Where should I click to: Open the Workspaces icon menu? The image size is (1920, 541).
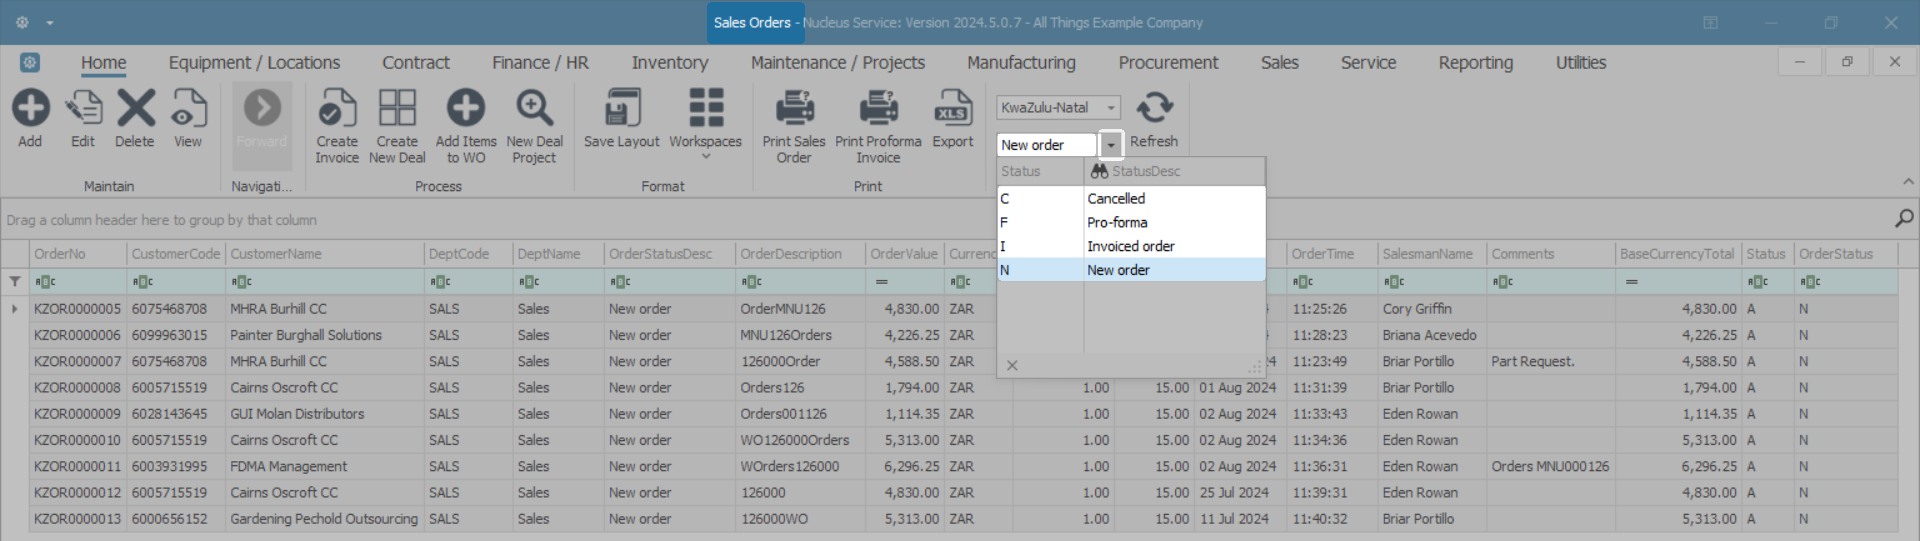click(706, 108)
